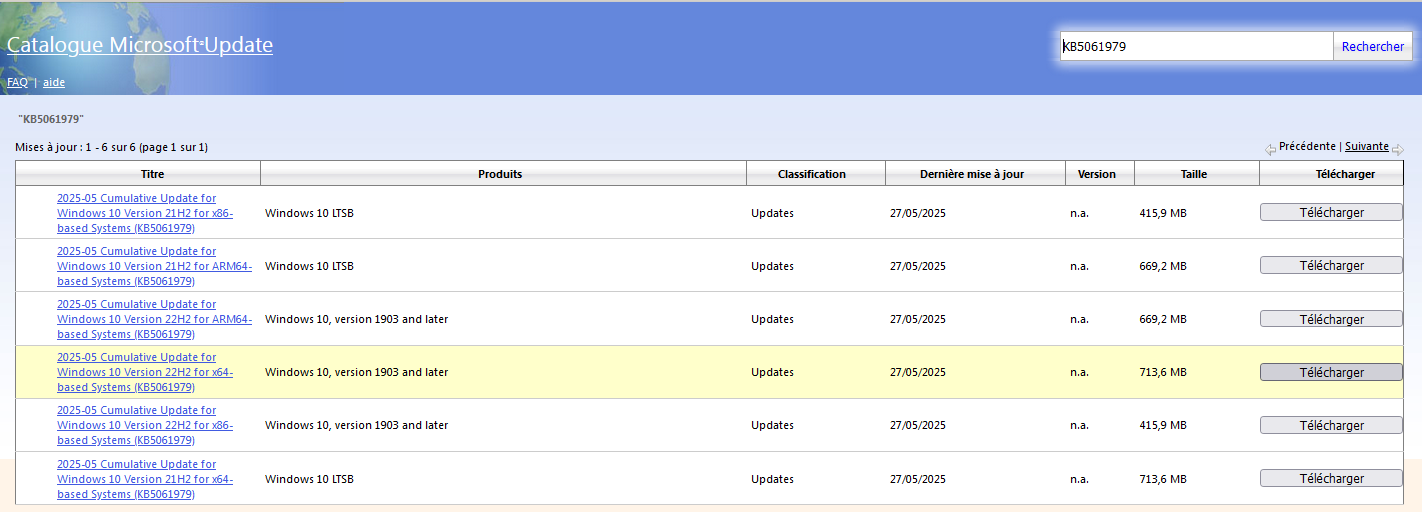The height and width of the screenshot is (512, 1422).
Task: Click the 27/05/2025 date in 21H2 ARM64 row
Action: tap(918, 266)
